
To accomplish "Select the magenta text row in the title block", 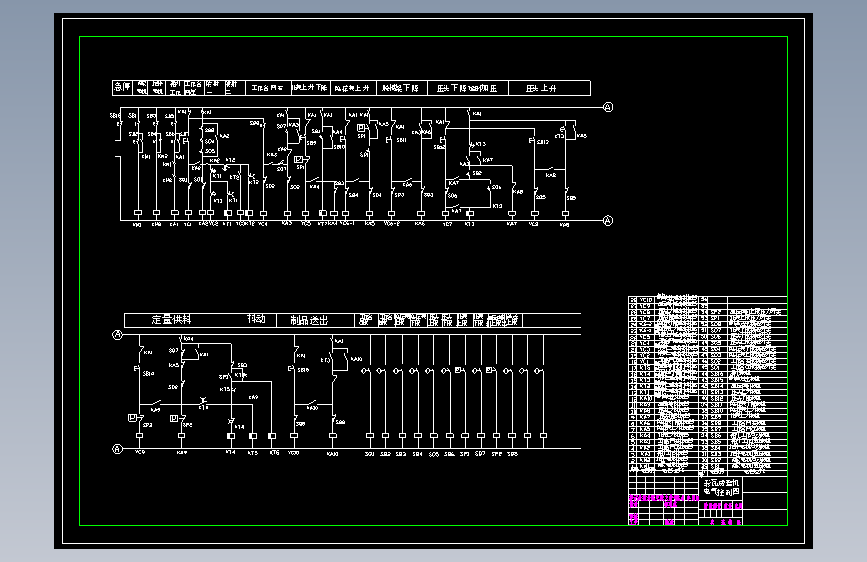I will tap(664, 498).
